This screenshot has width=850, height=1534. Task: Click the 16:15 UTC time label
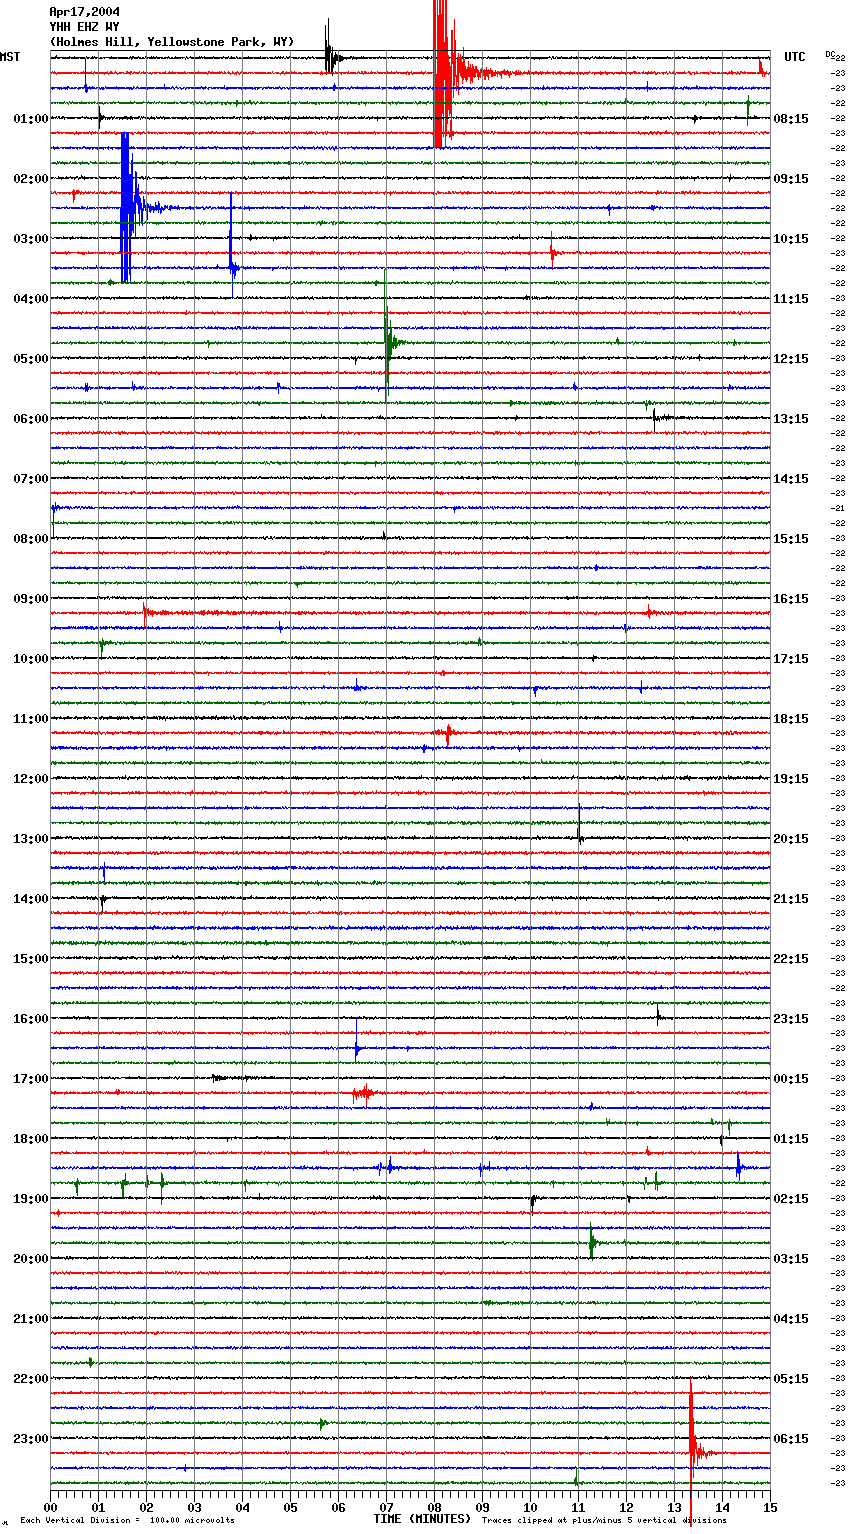(x=791, y=599)
